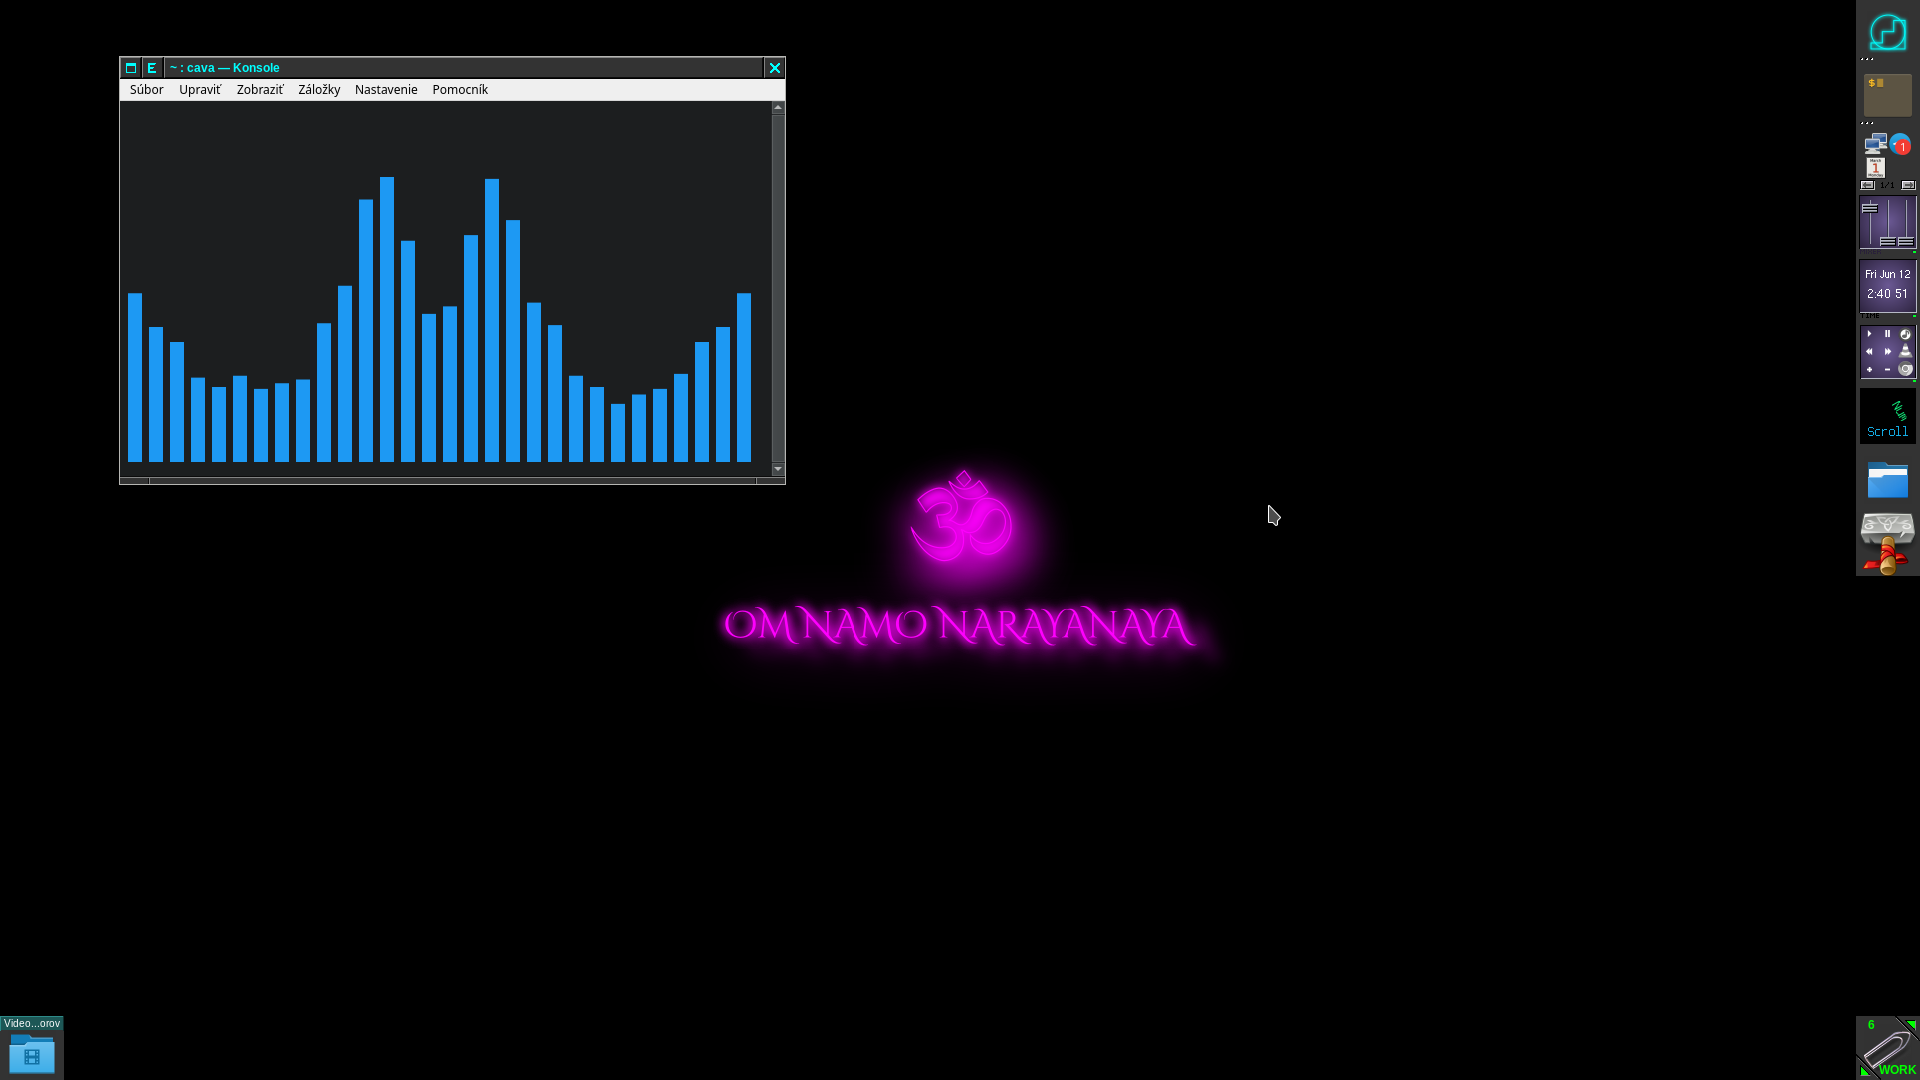Click the VLC cone icon in media widget

coord(1905,352)
